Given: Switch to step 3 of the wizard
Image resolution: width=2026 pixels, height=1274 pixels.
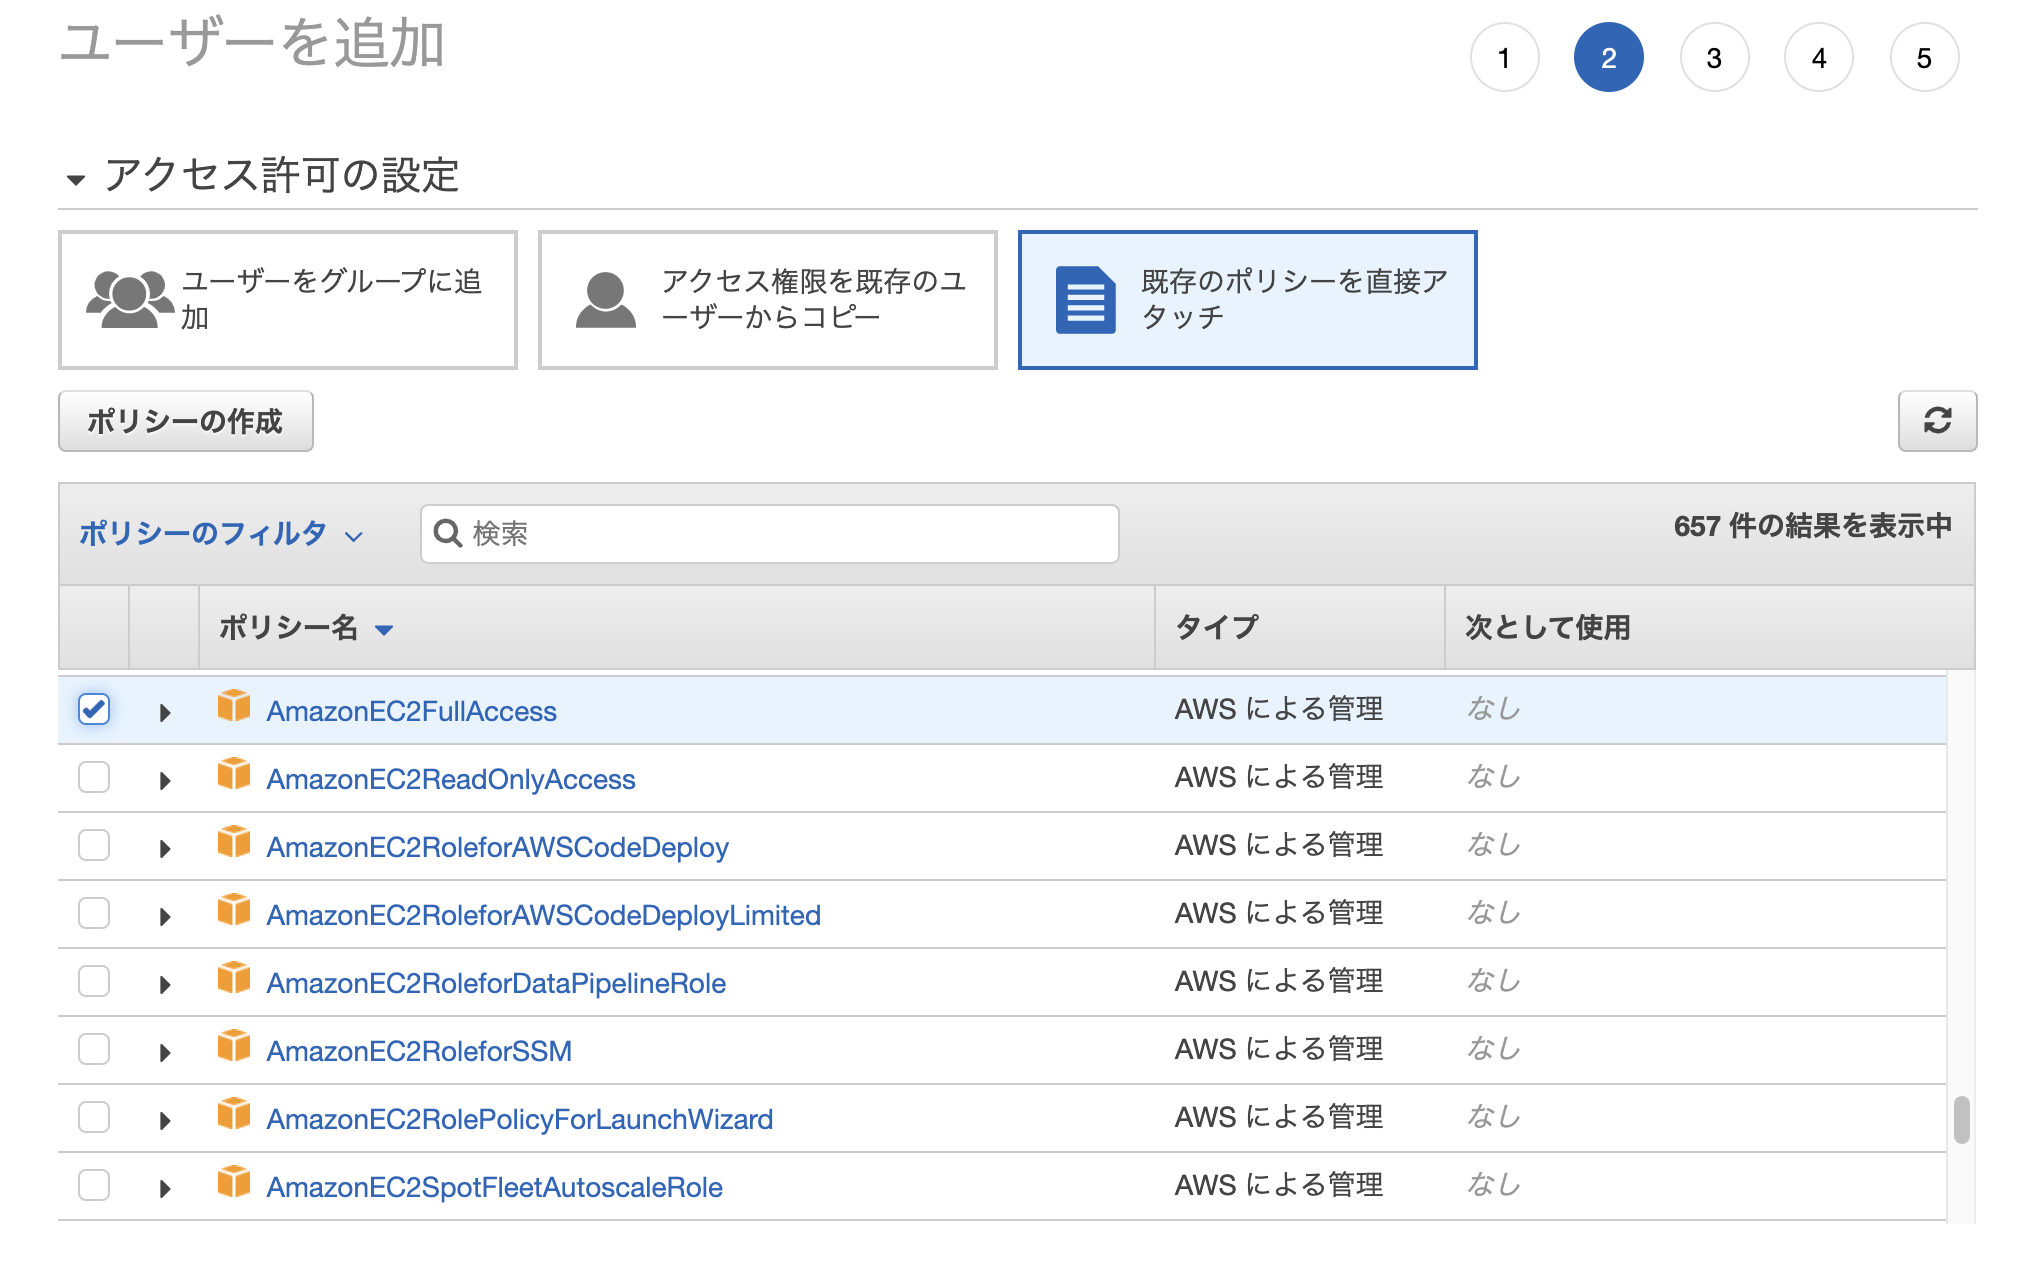Looking at the screenshot, I should click(1714, 57).
